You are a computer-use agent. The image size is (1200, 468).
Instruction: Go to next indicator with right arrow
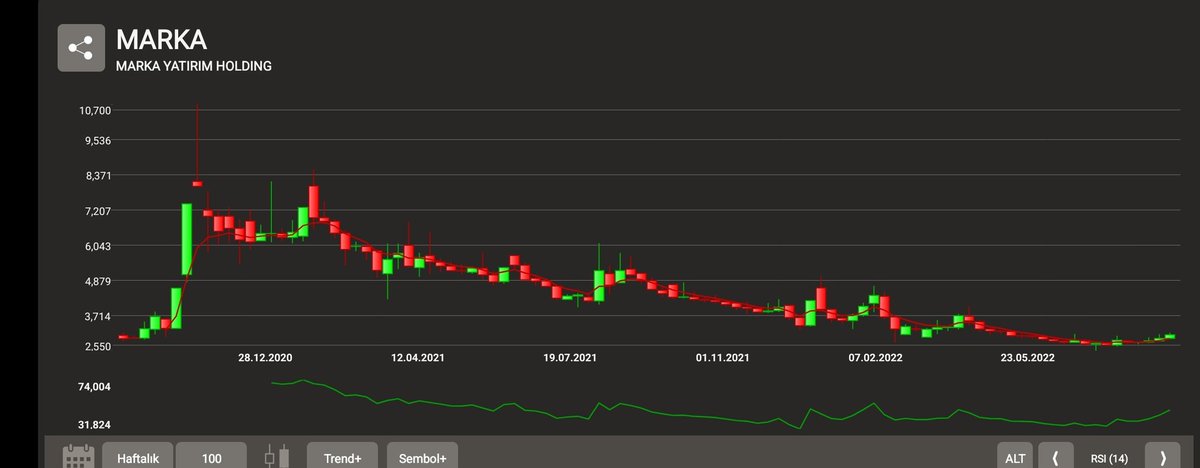click(1162, 457)
